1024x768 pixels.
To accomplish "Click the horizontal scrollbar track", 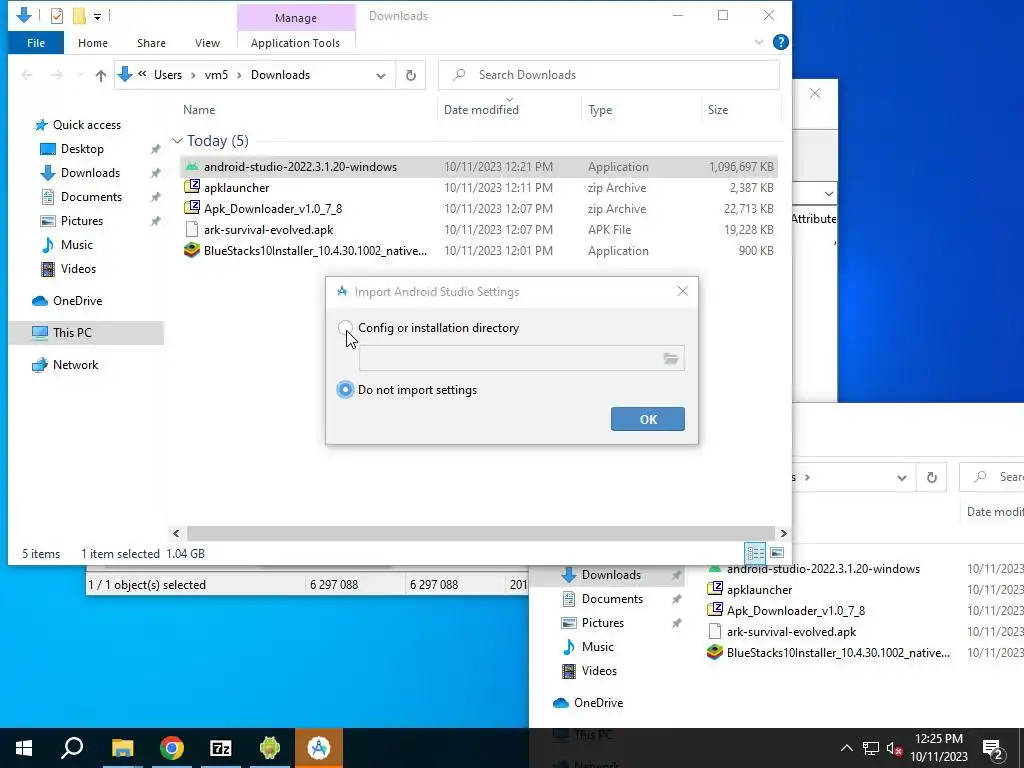I will point(481,534).
